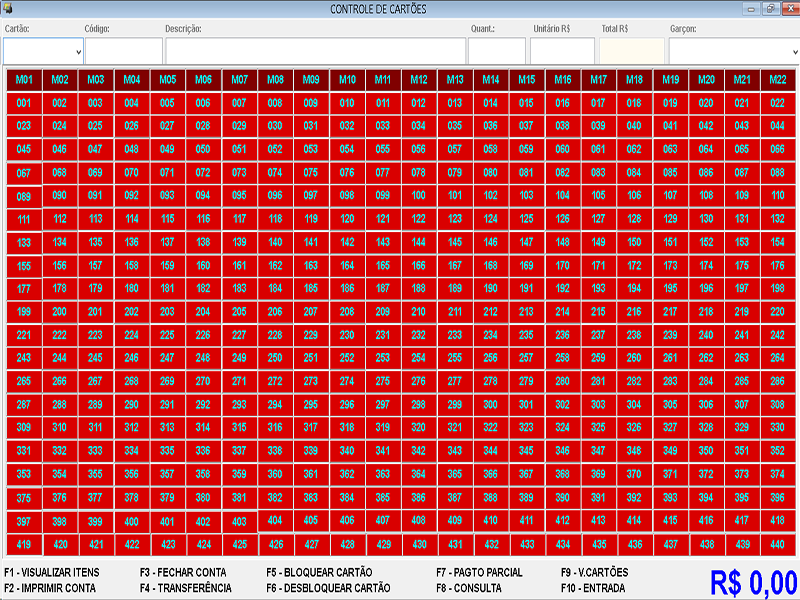Open card 220

[778, 312]
